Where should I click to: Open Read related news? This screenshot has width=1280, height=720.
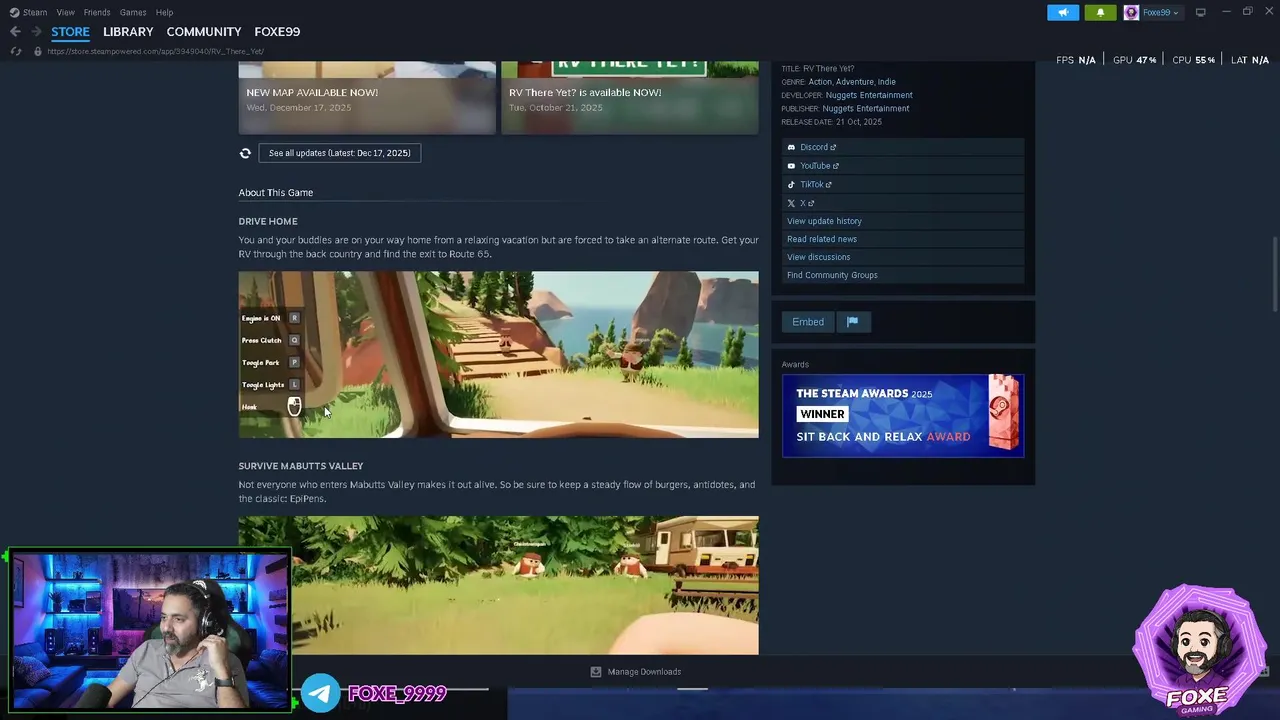(x=822, y=239)
